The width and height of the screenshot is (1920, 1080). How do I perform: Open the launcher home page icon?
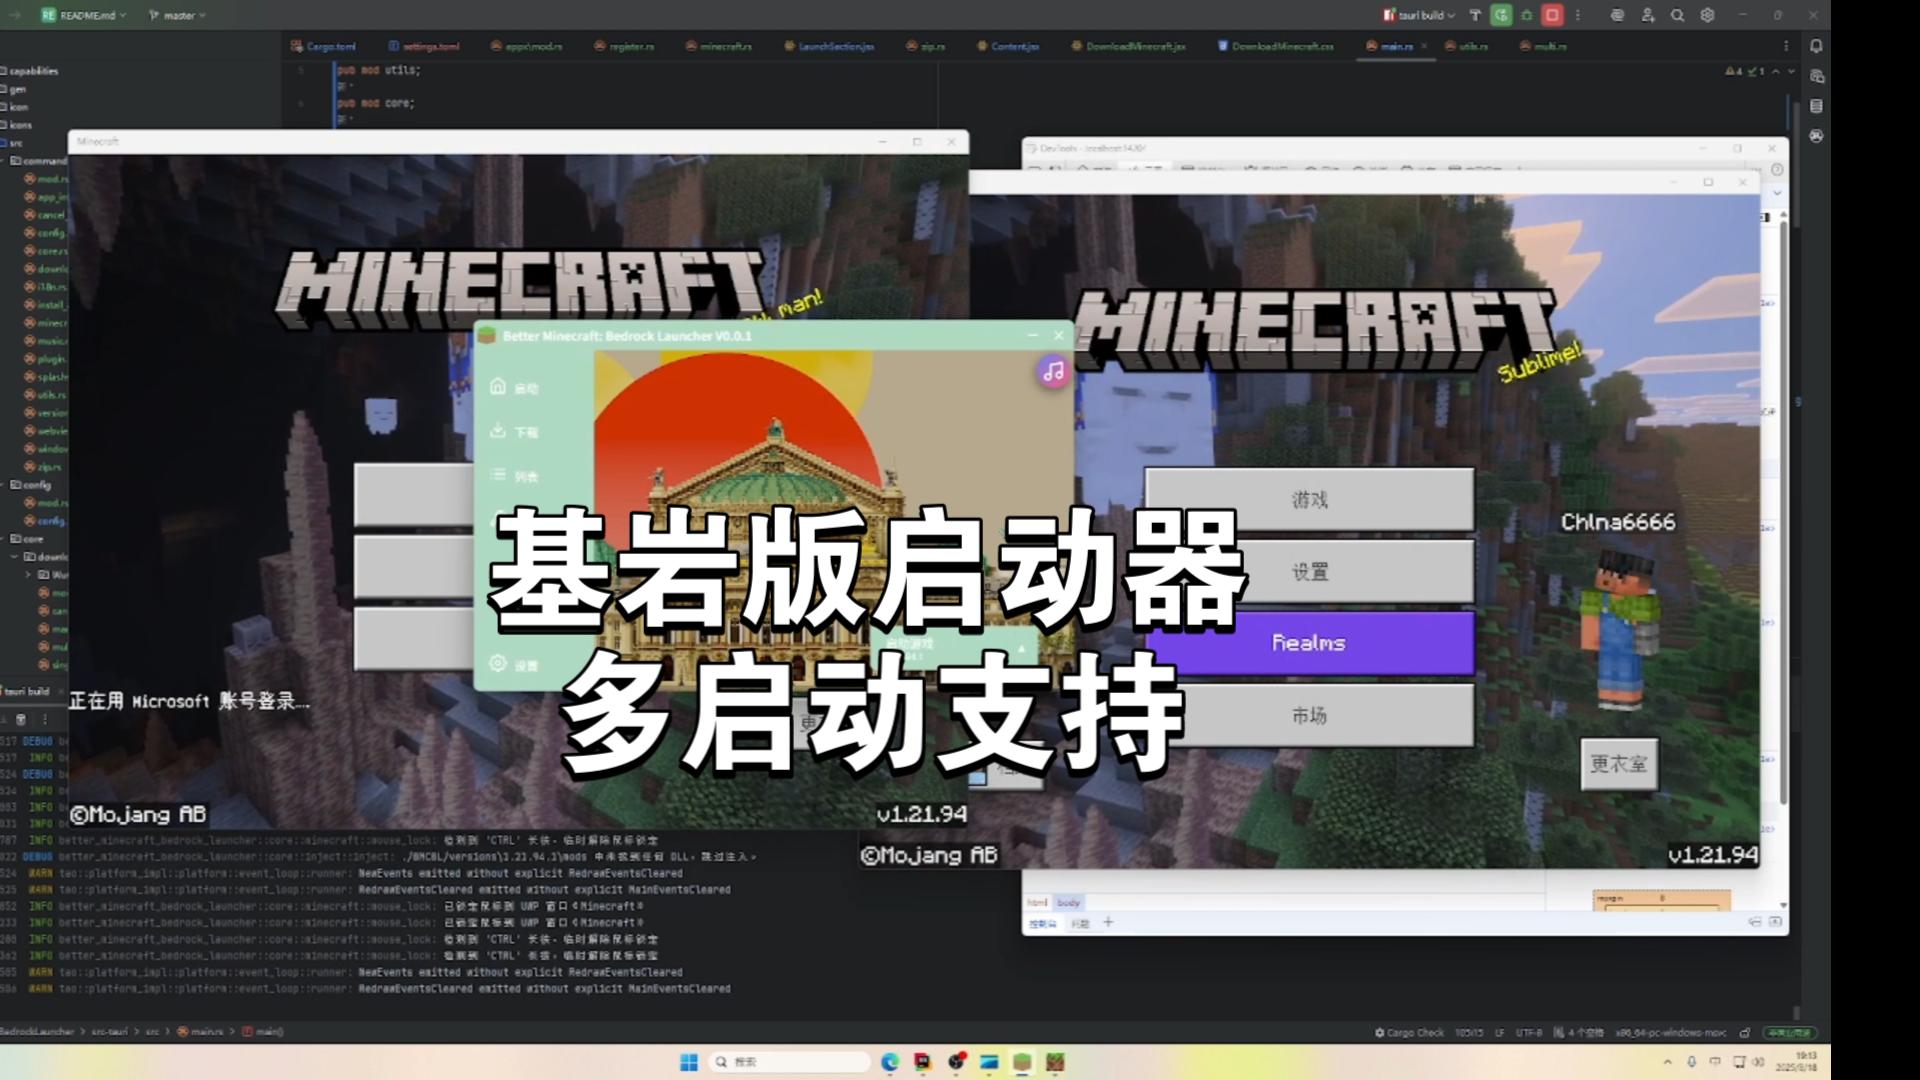(498, 386)
